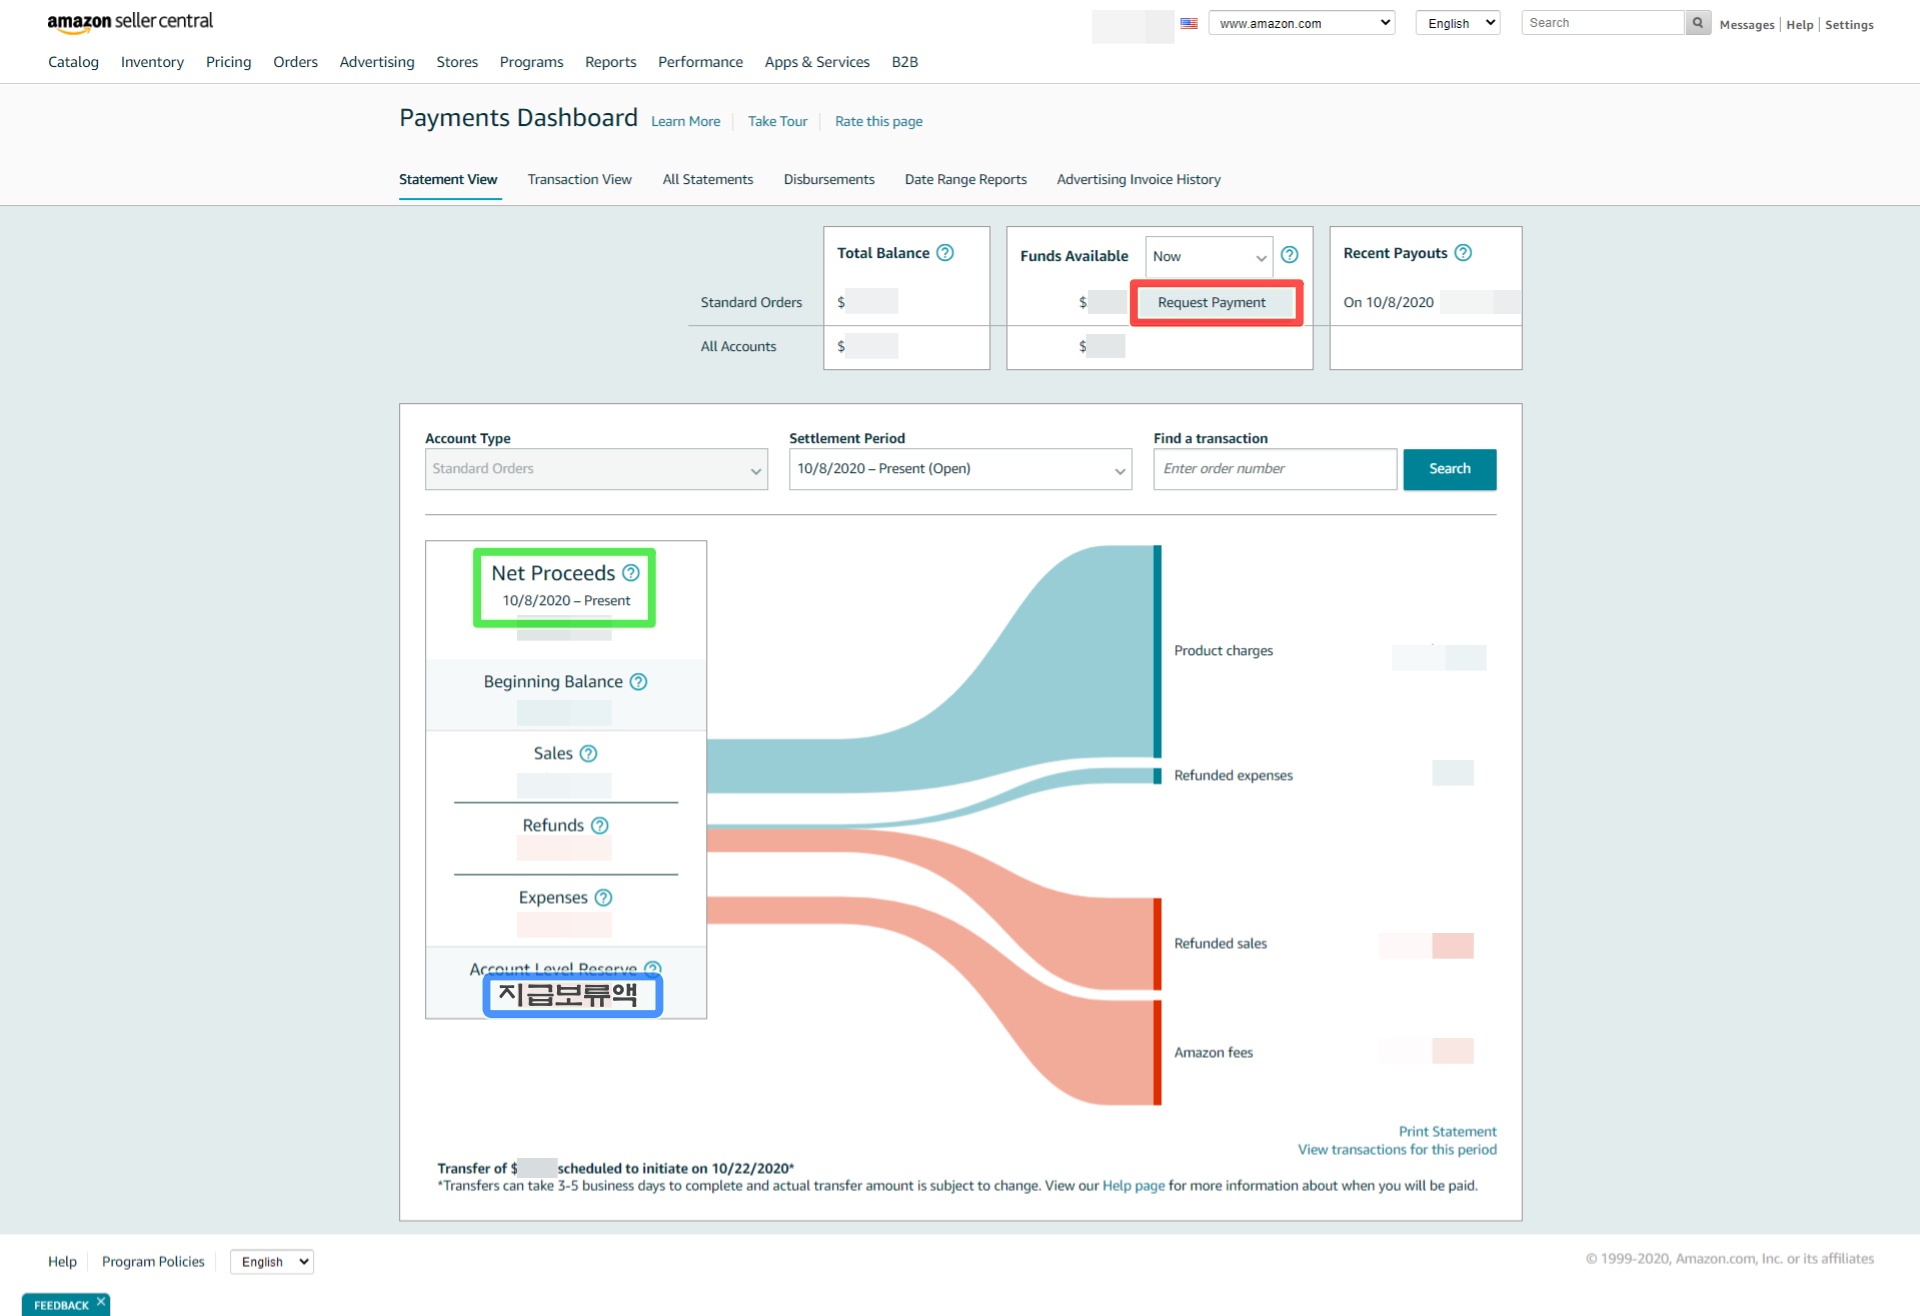Open the header English language dropdown
The image size is (1920, 1316).
click(1458, 23)
